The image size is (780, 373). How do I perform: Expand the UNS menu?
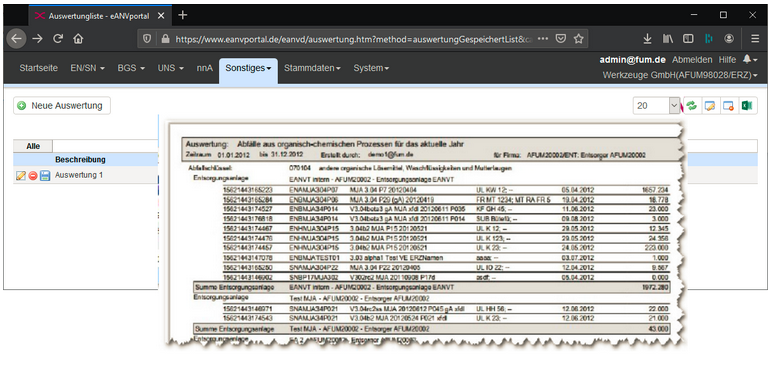click(171, 68)
